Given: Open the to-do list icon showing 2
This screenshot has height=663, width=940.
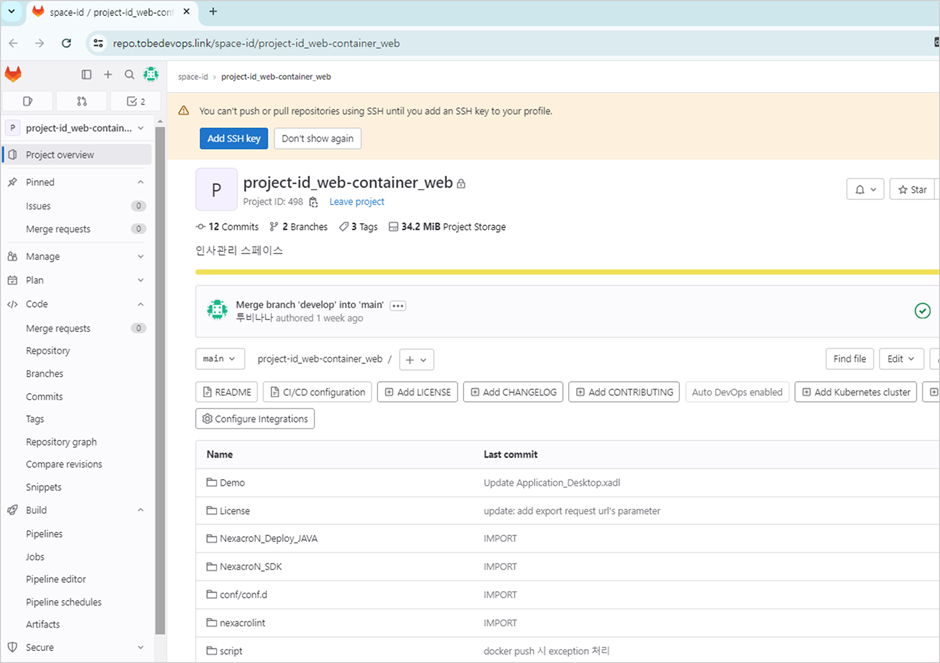Looking at the screenshot, I should [x=134, y=101].
